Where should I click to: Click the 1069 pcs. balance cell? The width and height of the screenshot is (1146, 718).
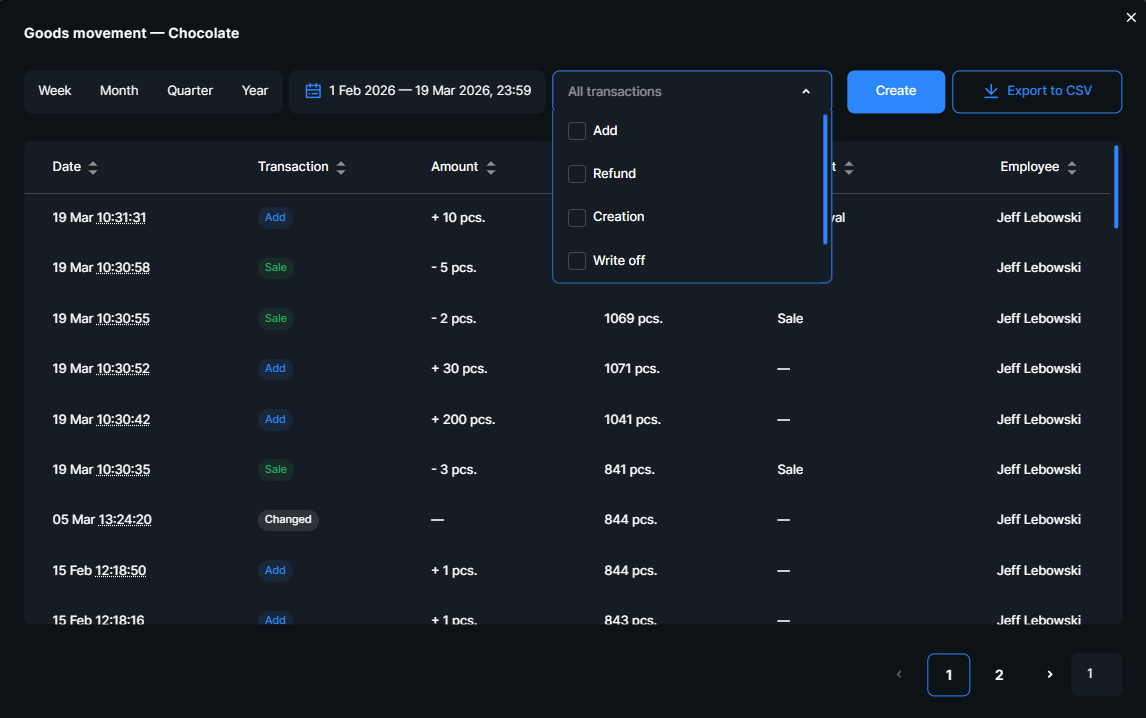633,319
